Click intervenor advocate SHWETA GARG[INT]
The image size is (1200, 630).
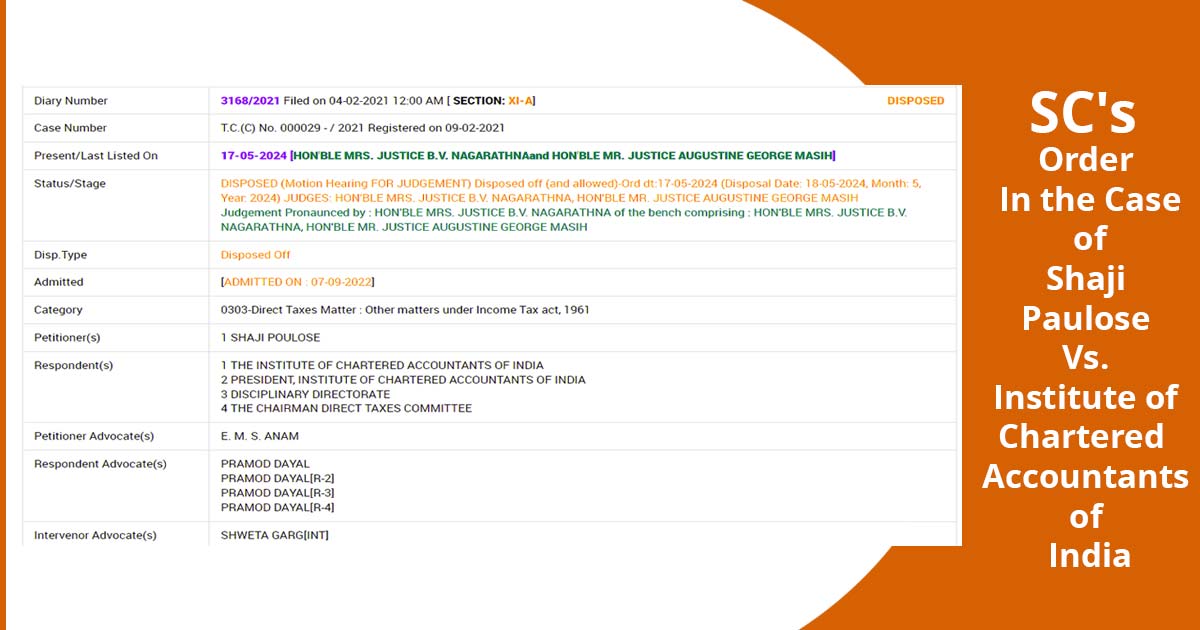[274, 535]
